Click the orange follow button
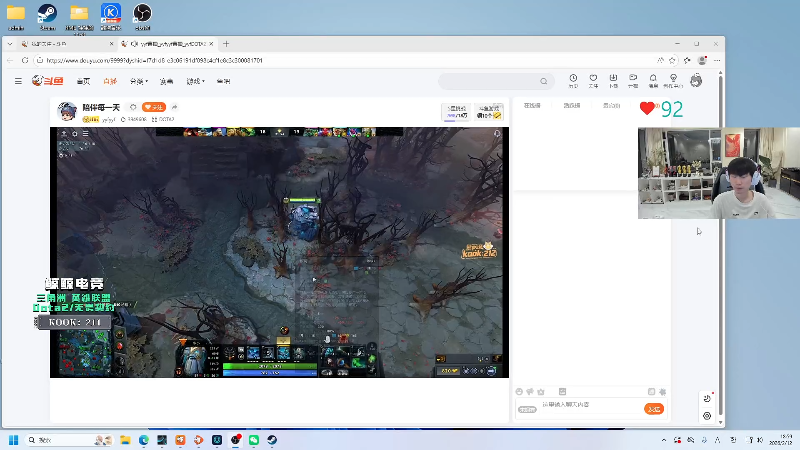This screenshot has width=800, height=450. [154, 107]
